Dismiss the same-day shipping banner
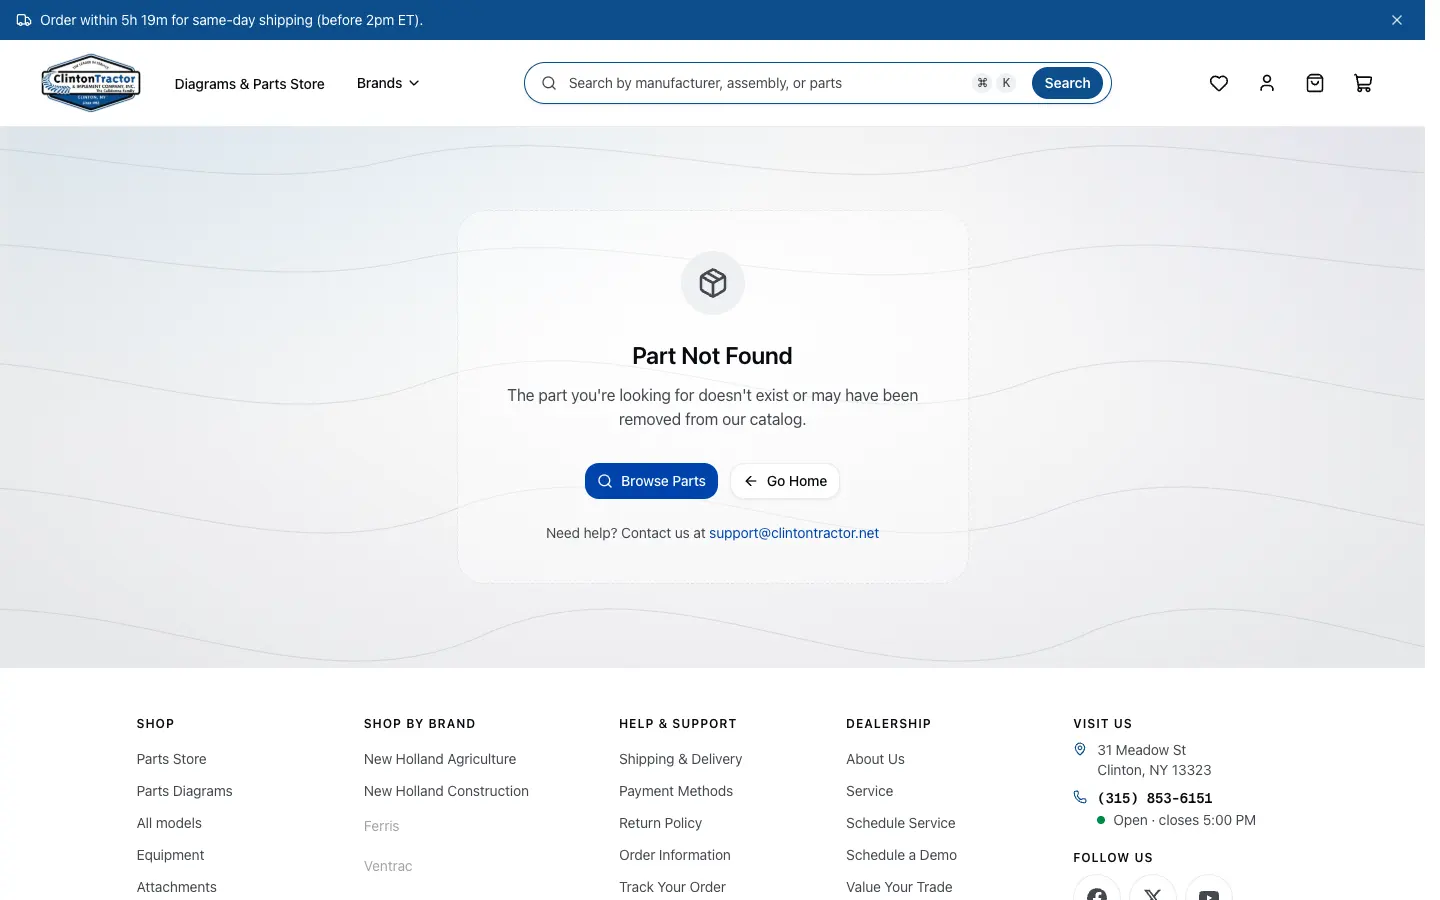This screenshot has height=900, width=1440. point(1397,20)
